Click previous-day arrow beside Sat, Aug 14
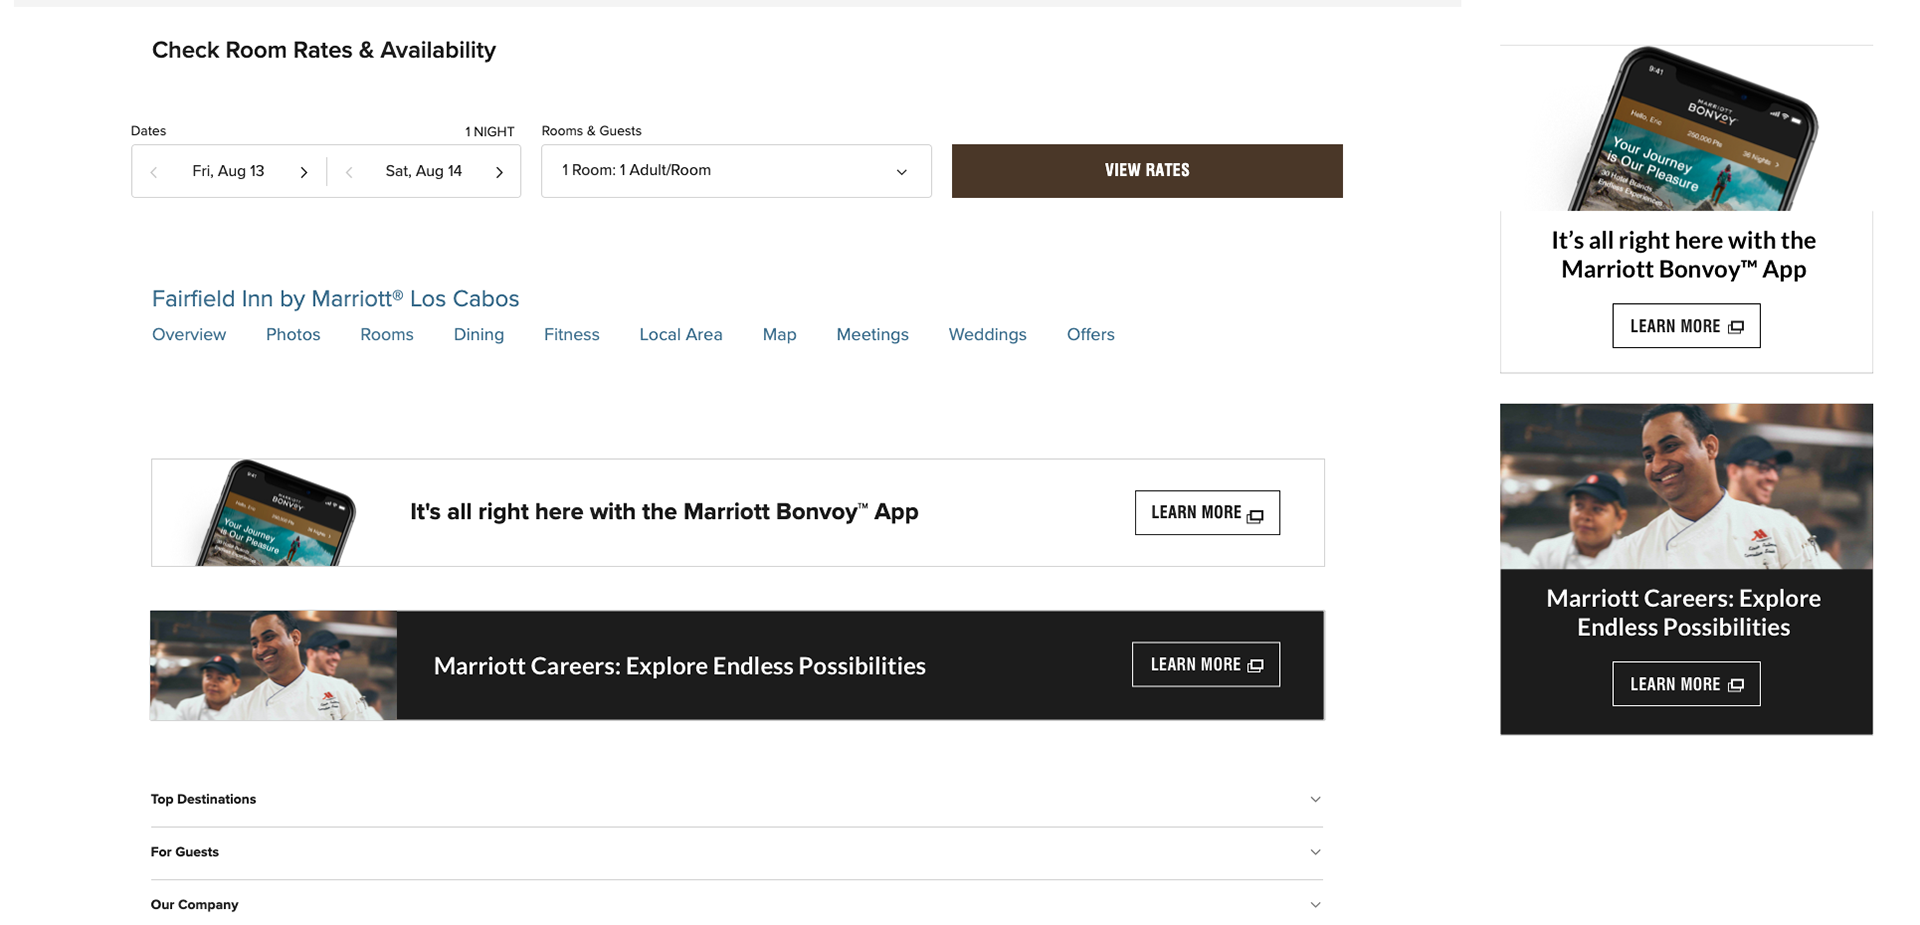The image size is (1920, 925). click(349, 172)
